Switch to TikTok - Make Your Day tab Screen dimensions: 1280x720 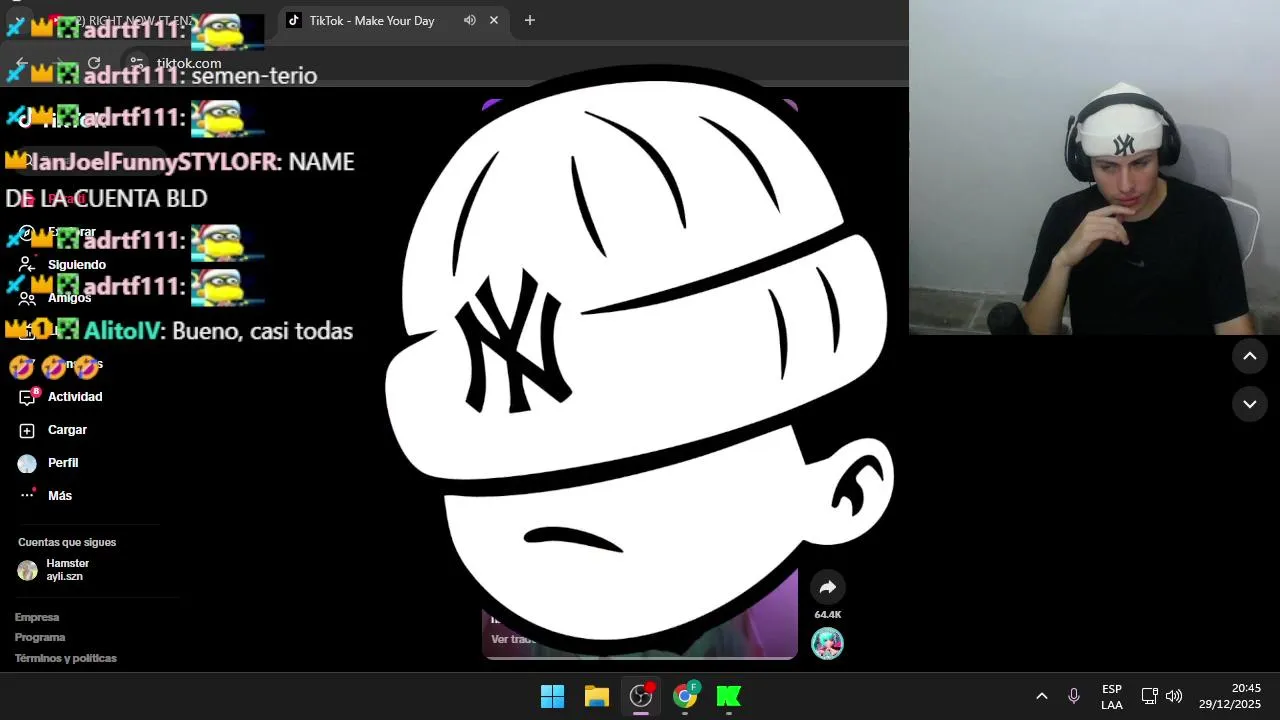point(392,20)
